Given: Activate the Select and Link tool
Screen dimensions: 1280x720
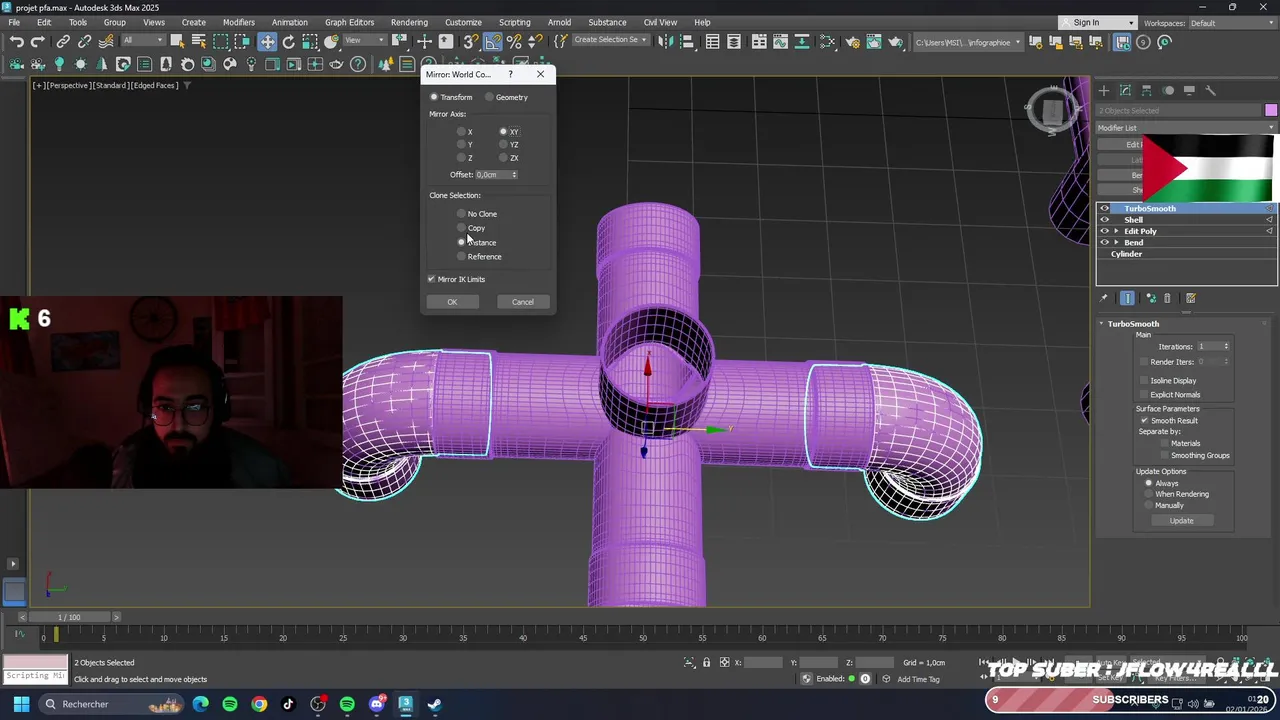Looking at the screenshot, I should point(63,42).
